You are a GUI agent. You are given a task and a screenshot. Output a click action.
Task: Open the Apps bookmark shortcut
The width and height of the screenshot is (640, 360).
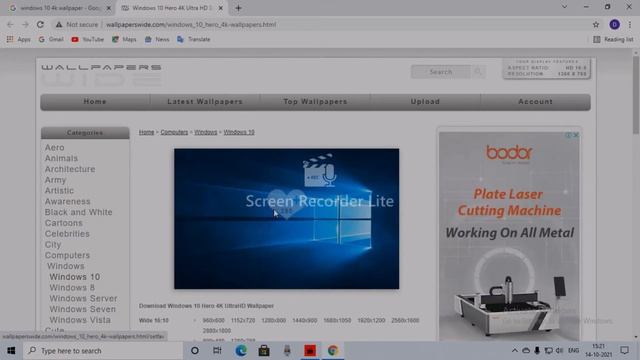pyautogui.click(x=18, y=39)
